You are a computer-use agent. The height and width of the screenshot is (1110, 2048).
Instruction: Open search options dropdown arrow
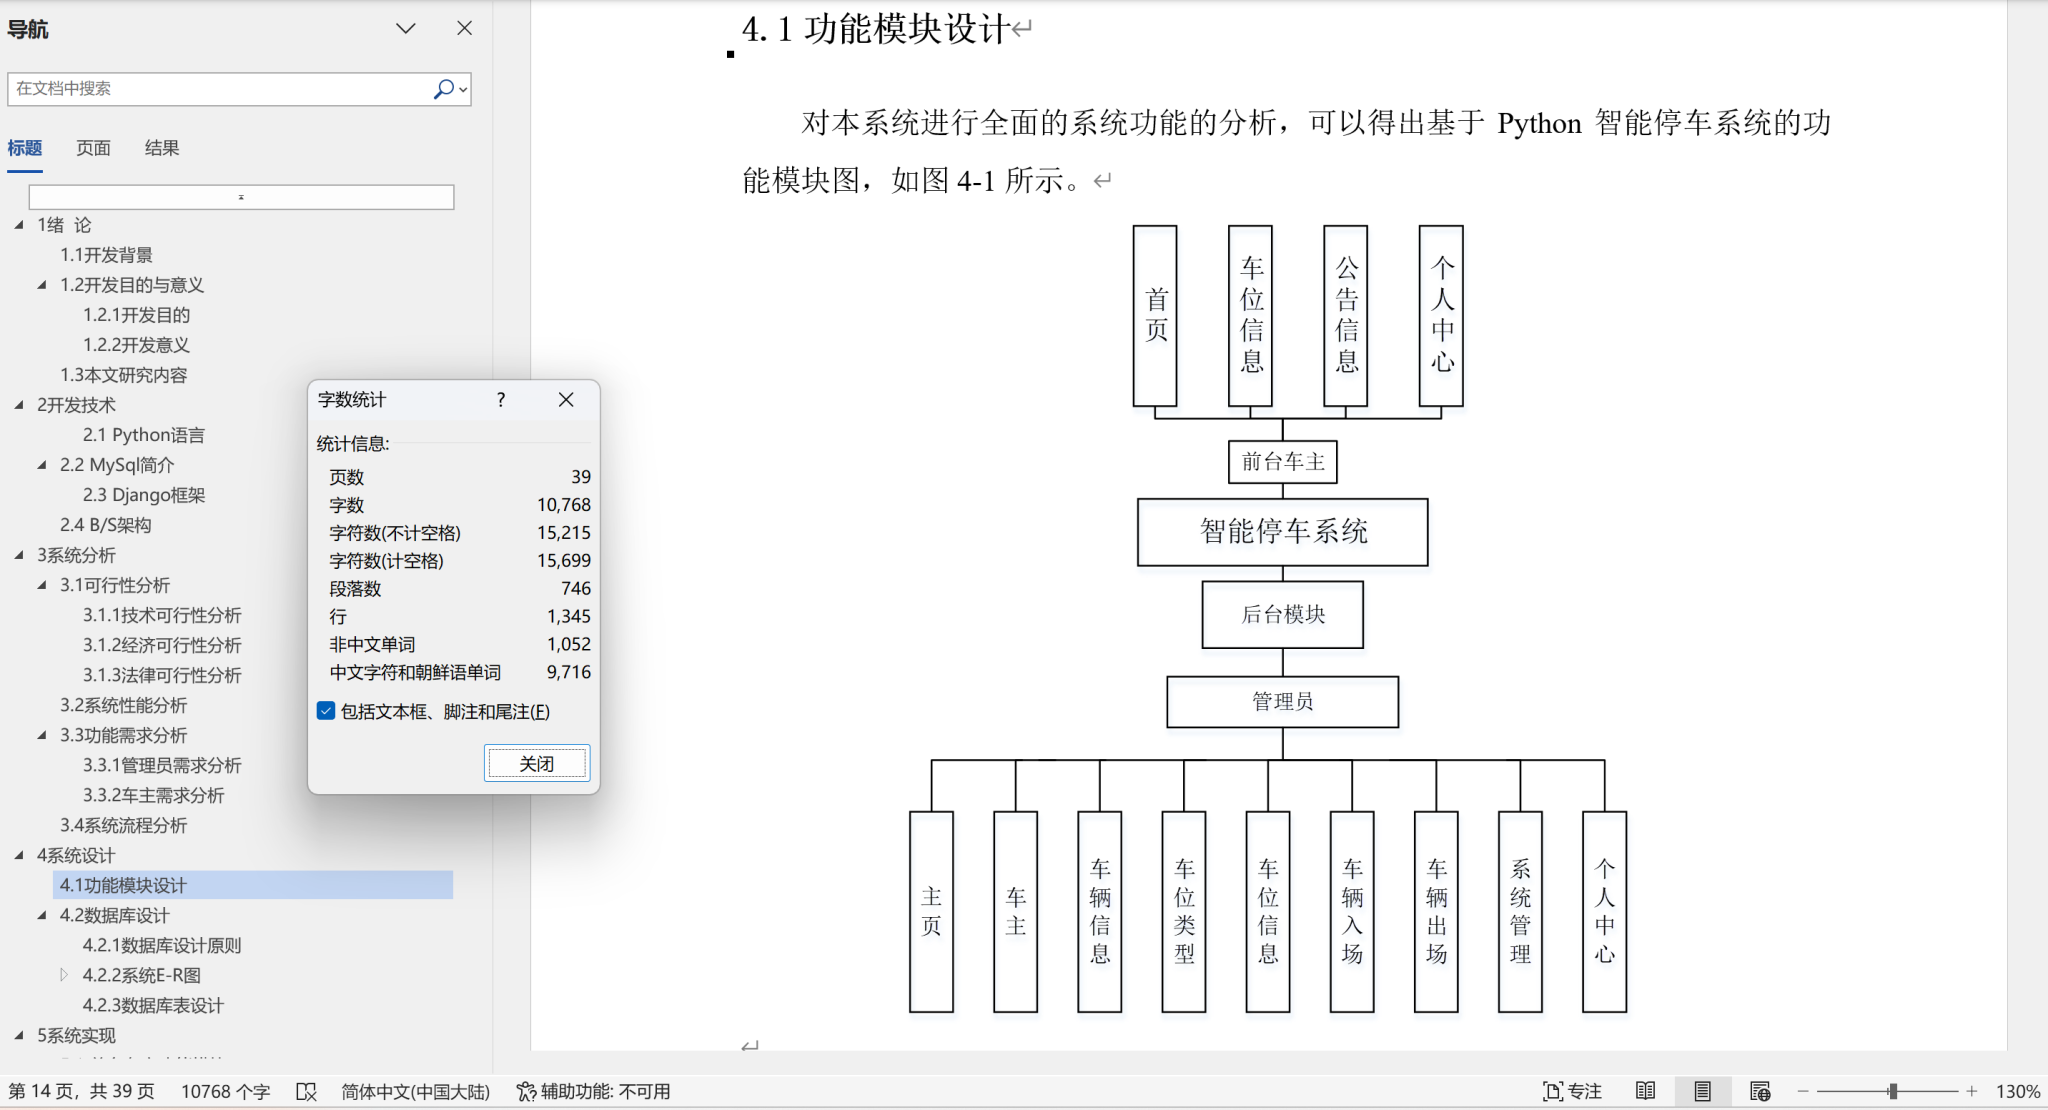(462, 89)
